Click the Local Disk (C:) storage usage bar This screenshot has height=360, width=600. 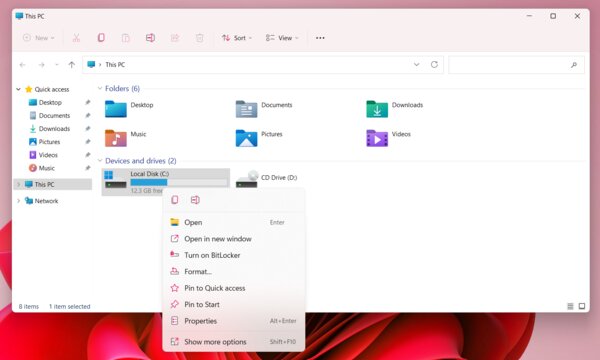click(179, 182)
